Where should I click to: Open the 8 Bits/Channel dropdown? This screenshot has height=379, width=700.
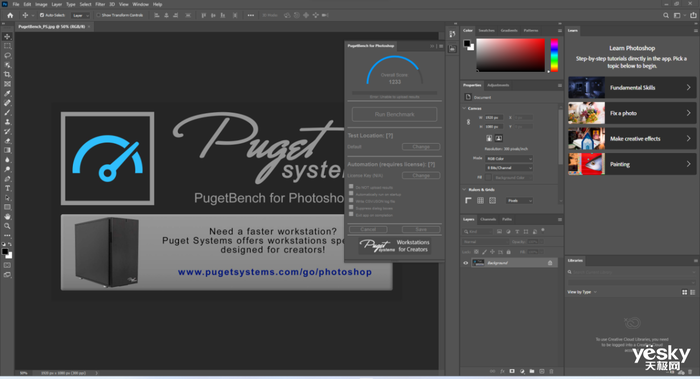[509, 168]
